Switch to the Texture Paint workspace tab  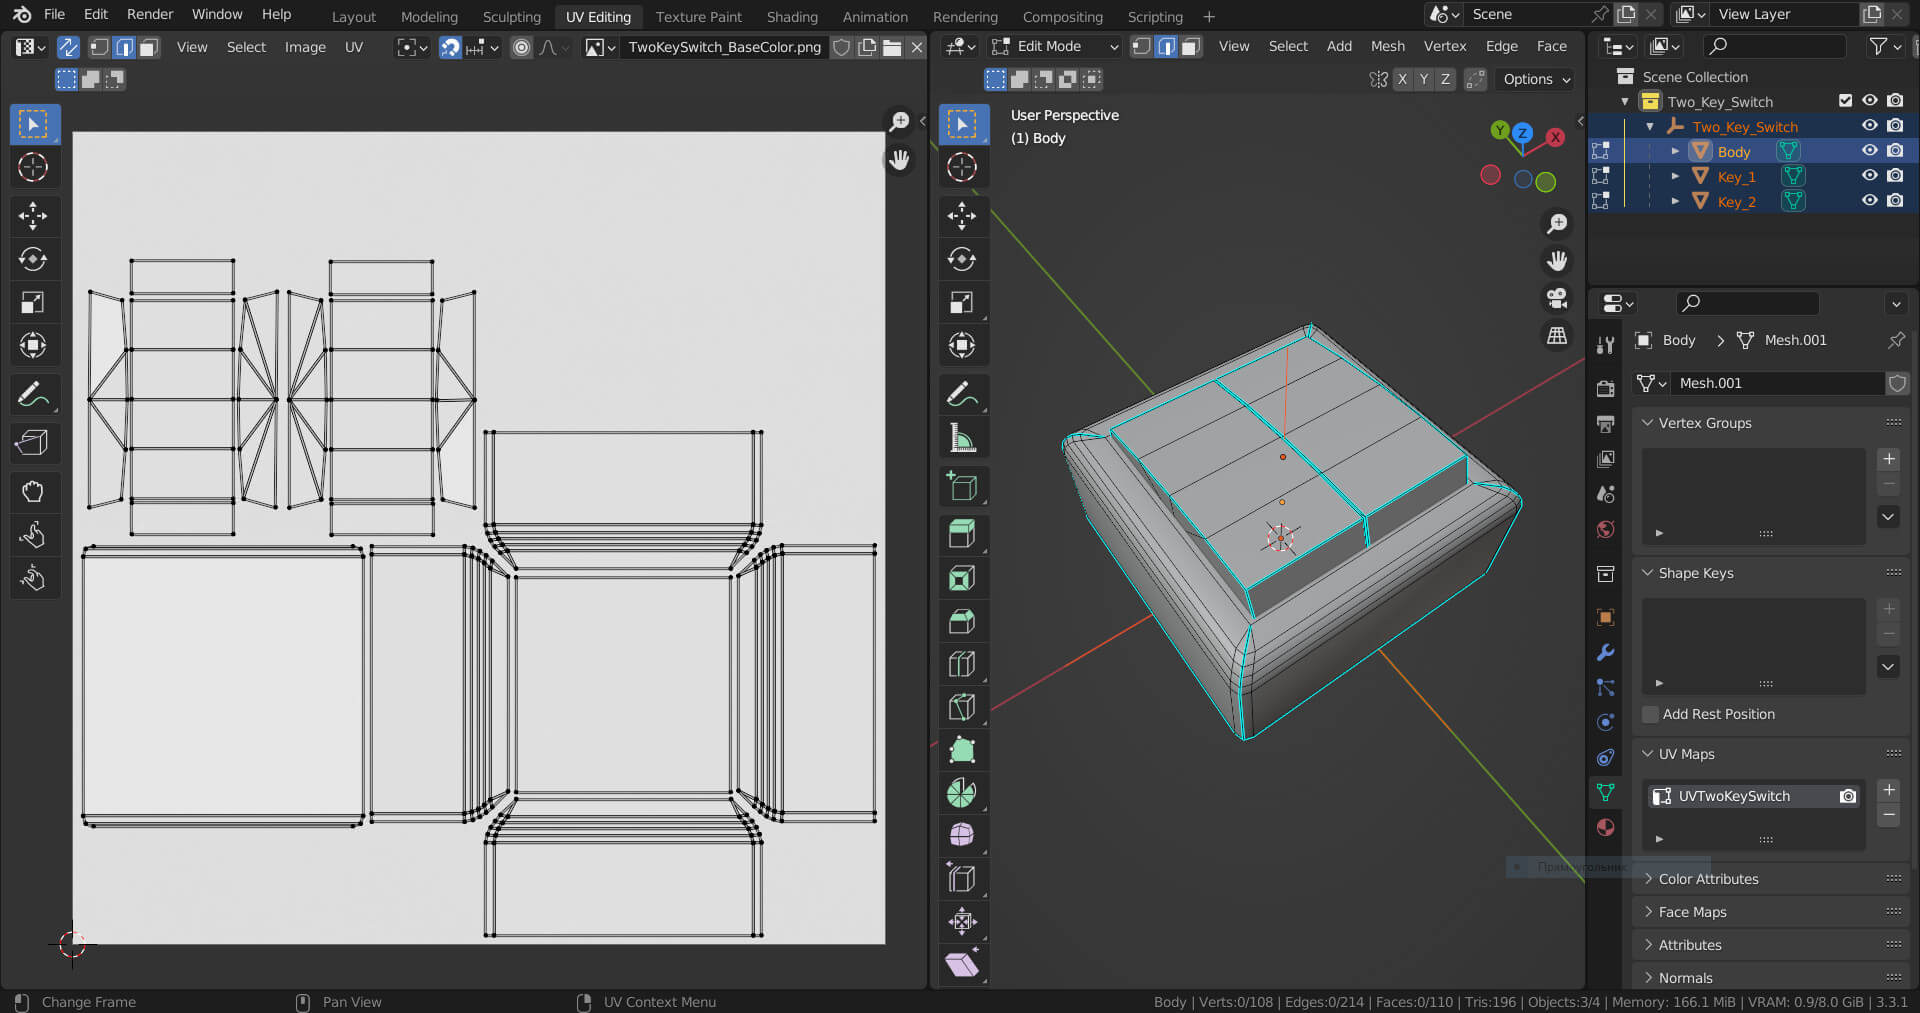pyautogui.click(x=698, y=16)
